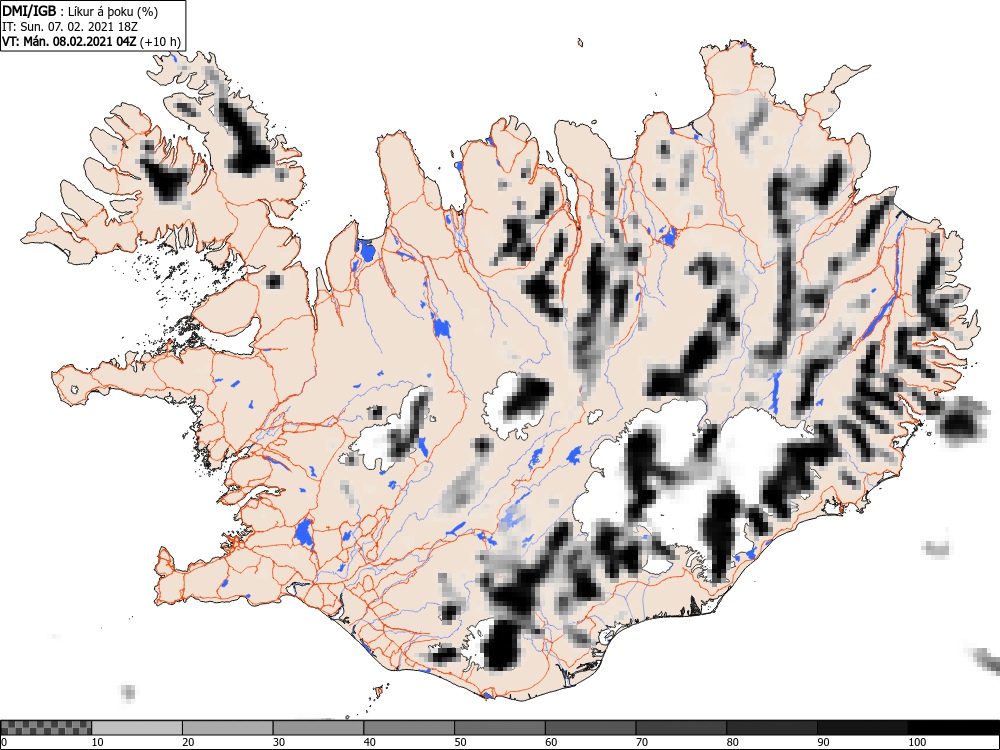Select the 20–30 gray legend segment

228,728
